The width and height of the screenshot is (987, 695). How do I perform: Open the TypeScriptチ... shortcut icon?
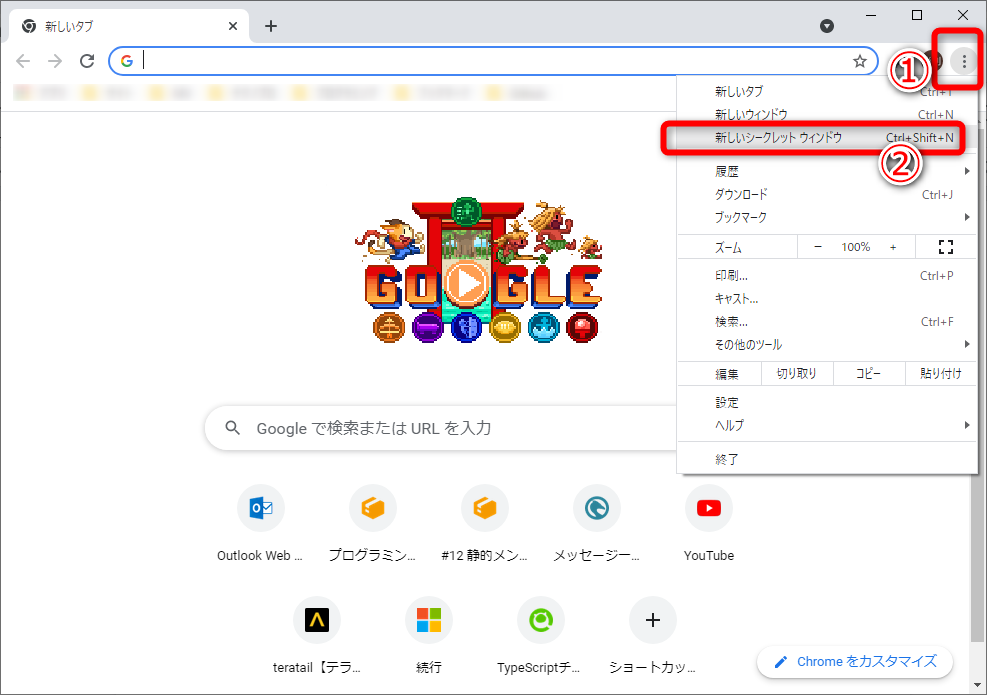click(541, 619)
